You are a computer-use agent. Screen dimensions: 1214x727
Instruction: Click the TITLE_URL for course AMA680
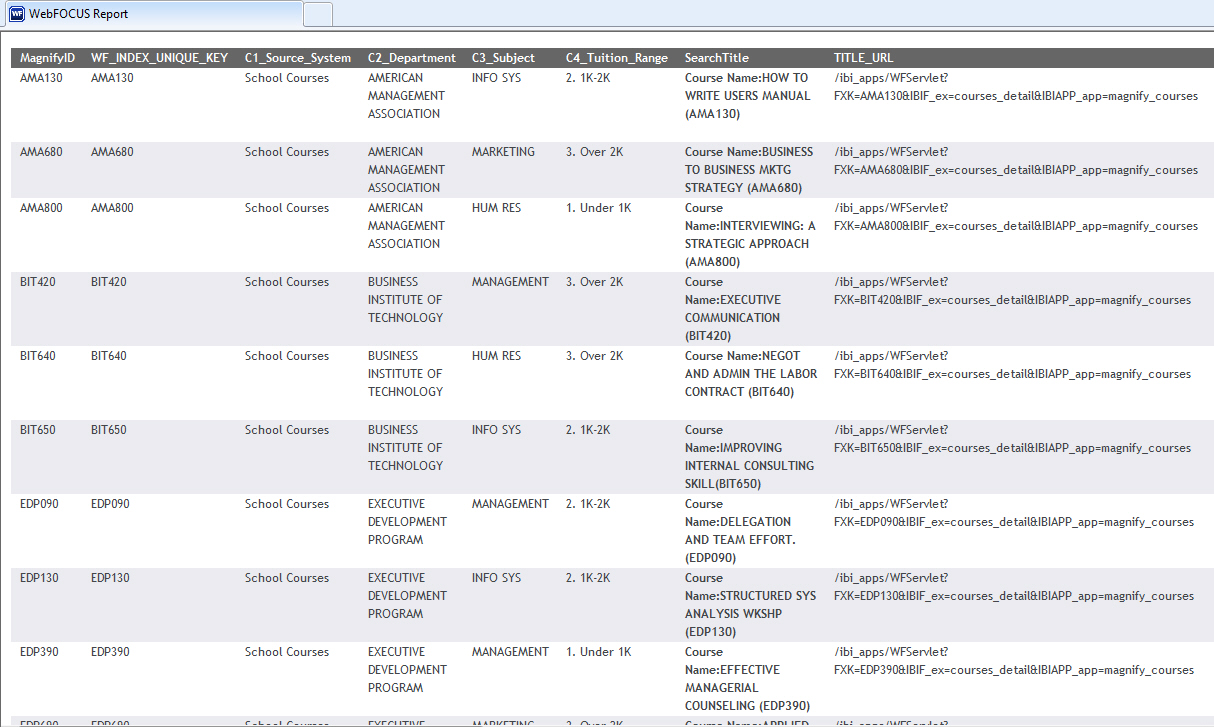[1015, 161]
